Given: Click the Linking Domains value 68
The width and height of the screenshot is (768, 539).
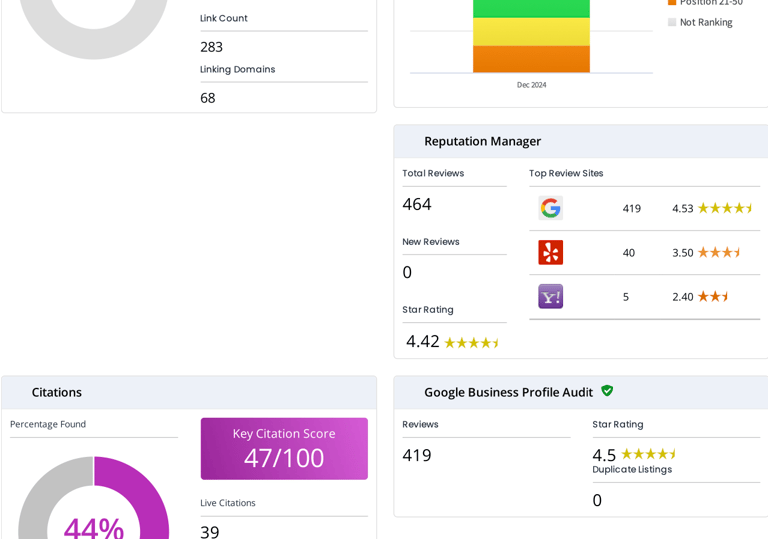Looking at the screenshot, I should click(208, 98).
